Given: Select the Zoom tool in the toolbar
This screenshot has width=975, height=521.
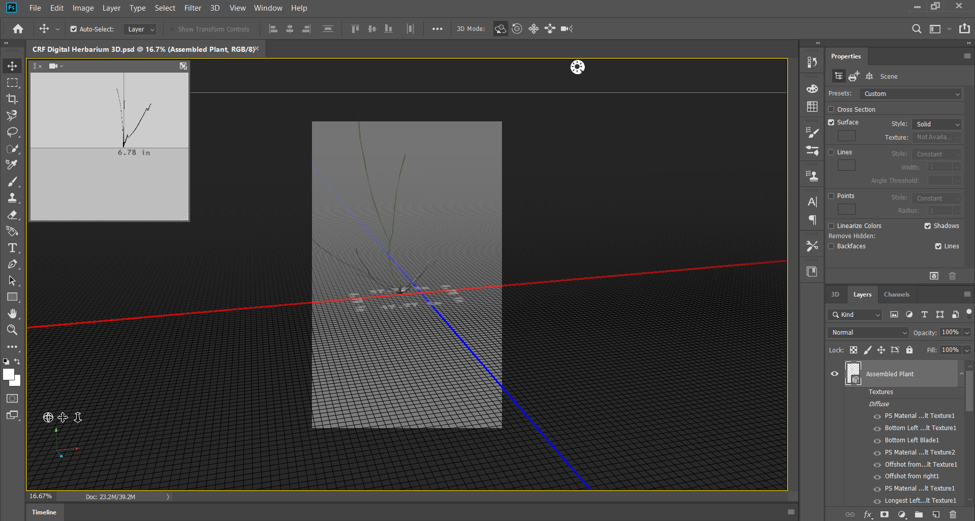Looking at the screenshot, I should pos(12,330).
